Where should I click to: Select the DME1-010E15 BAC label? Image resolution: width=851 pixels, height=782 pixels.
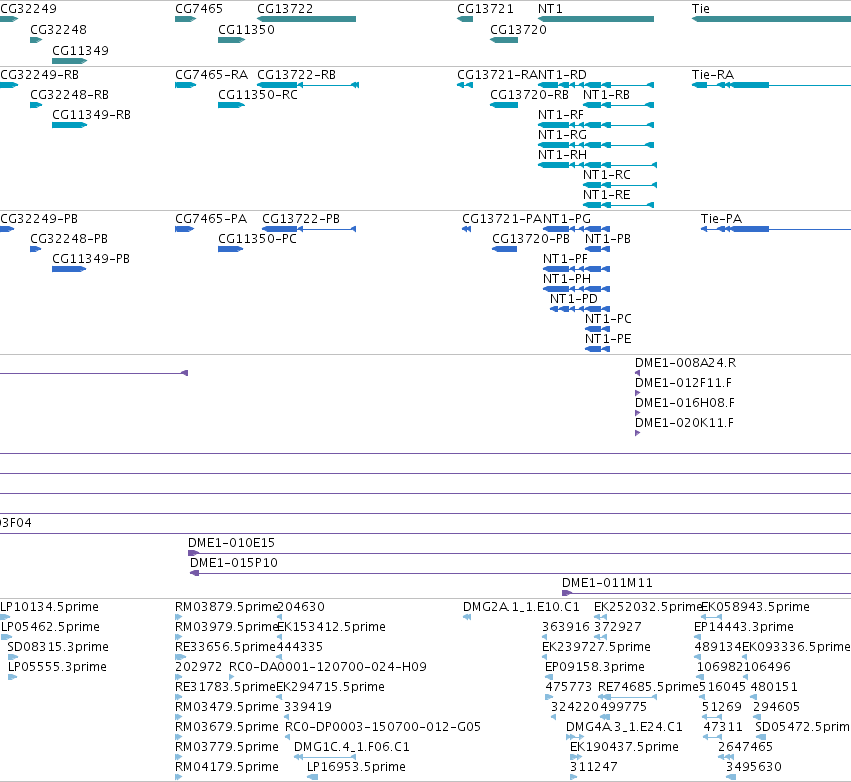point(231,543)
